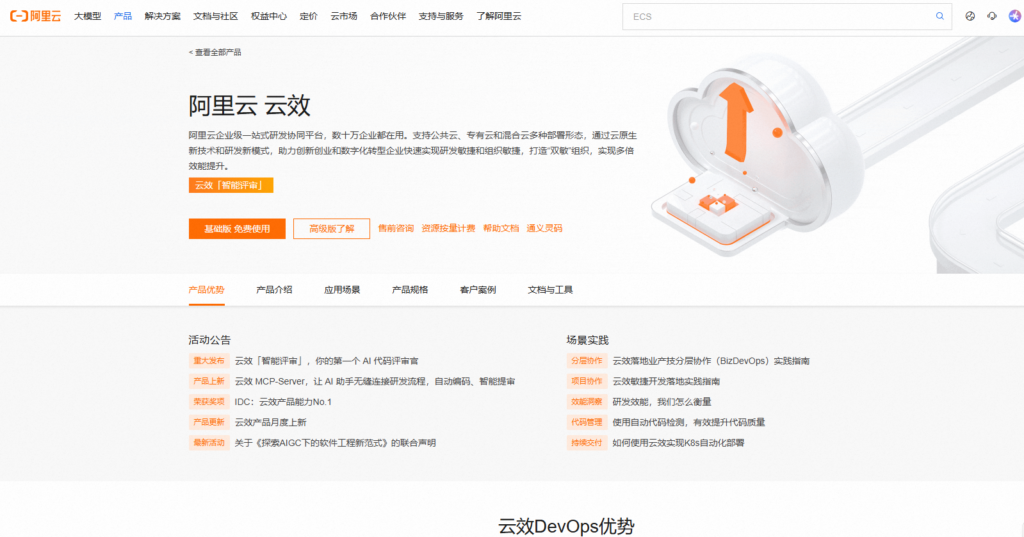This screenshot has width=1024, height=537.
Task: Open the globe language/region icon
Action: click(970, 16)
